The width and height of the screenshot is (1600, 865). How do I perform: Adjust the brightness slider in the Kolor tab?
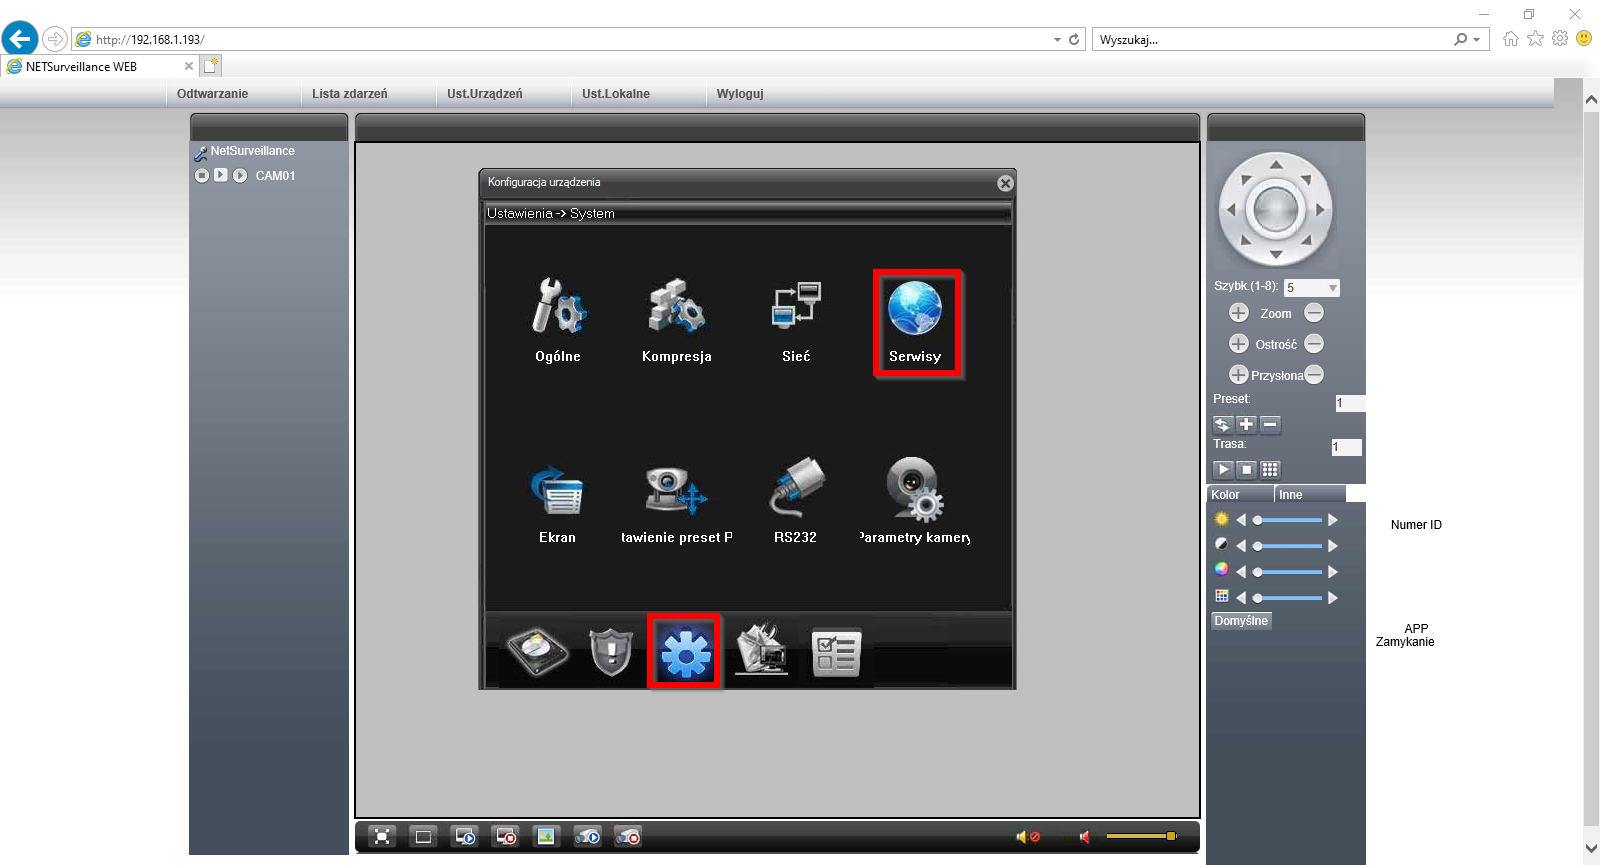1288,520
